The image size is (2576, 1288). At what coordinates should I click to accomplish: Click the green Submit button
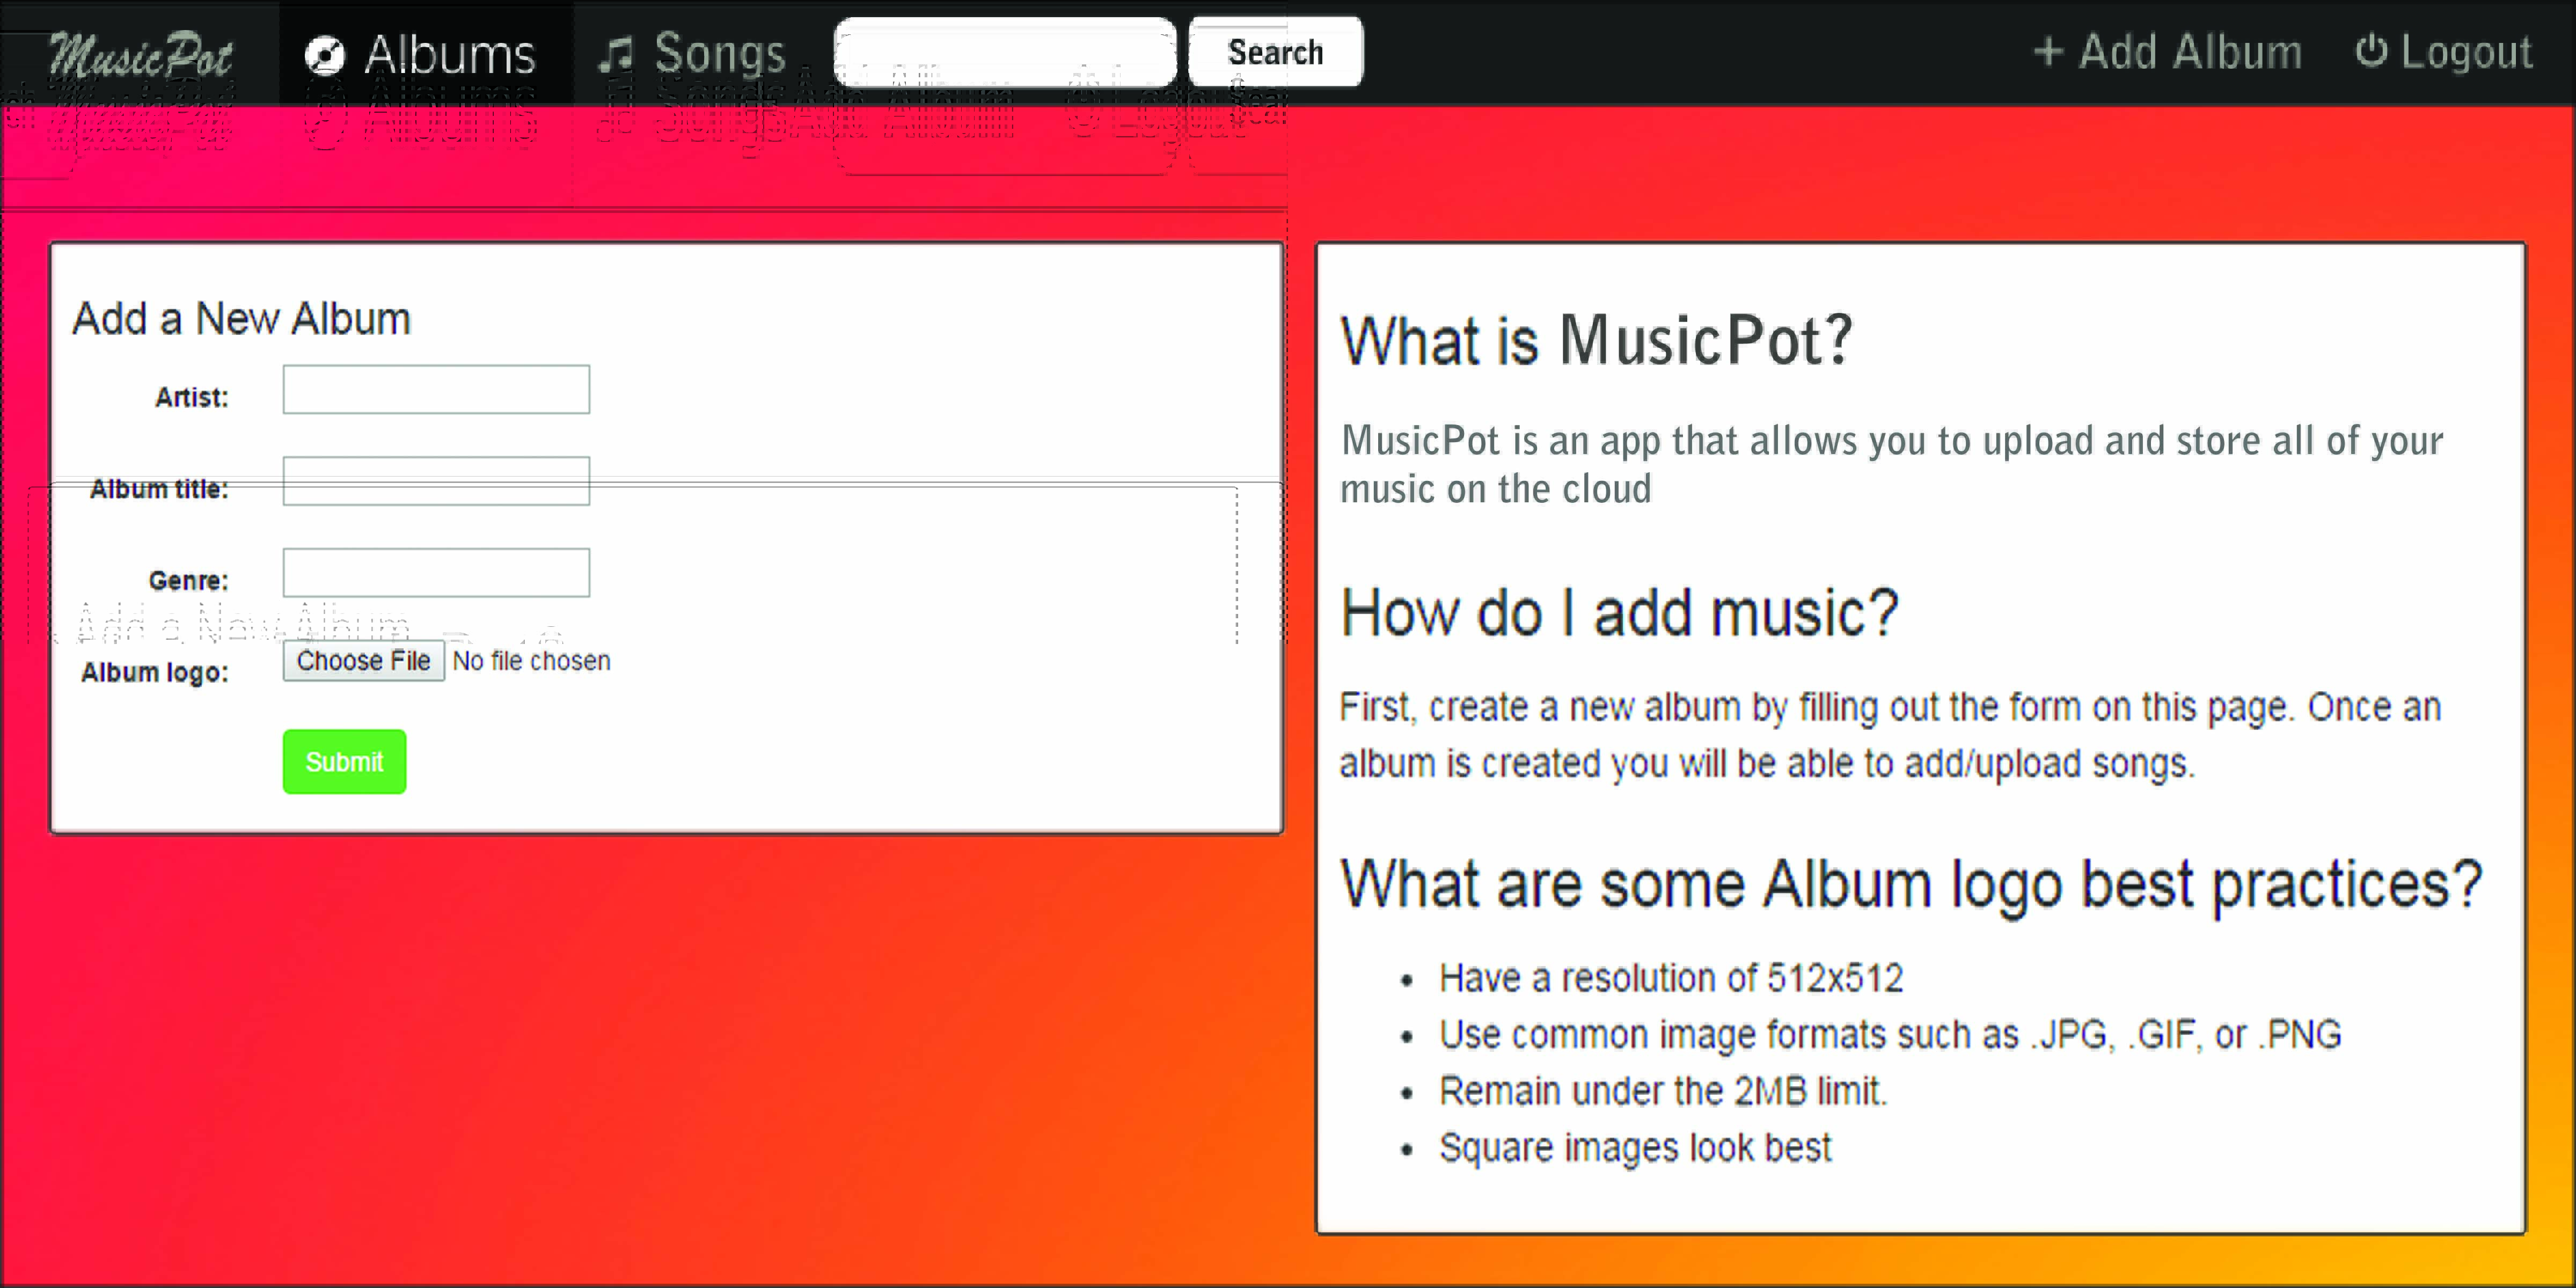[344, 762]
